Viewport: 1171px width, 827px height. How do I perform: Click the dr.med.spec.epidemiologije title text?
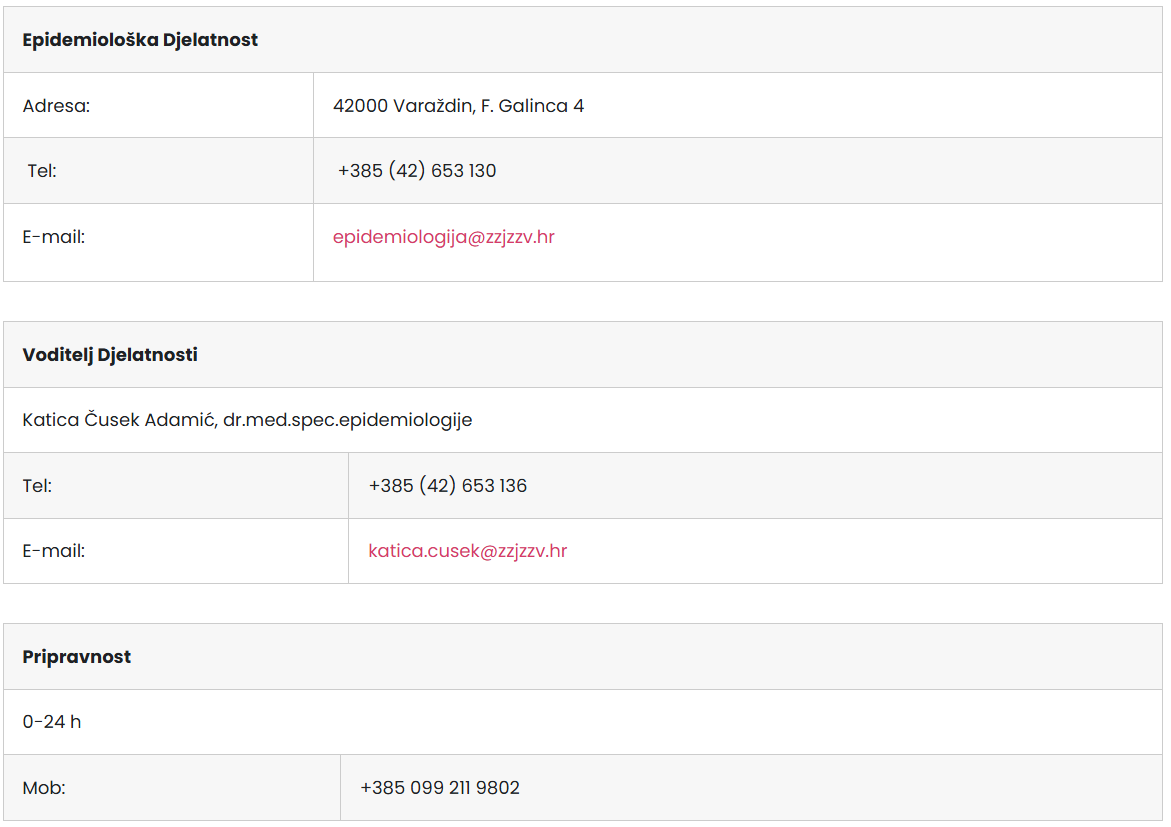pyautogui.click(x=348, y=420)
